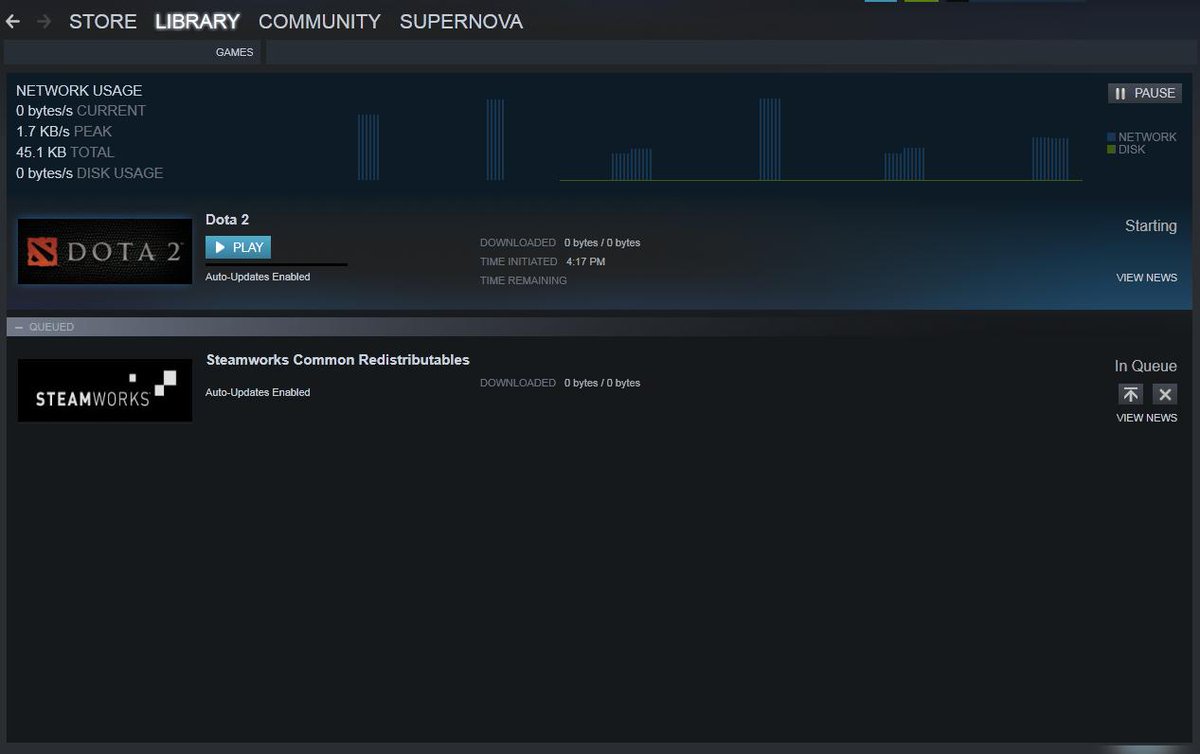The image size is (1200, 754).
Task: Collapse the QUEUED section
Action: [17, 327]
